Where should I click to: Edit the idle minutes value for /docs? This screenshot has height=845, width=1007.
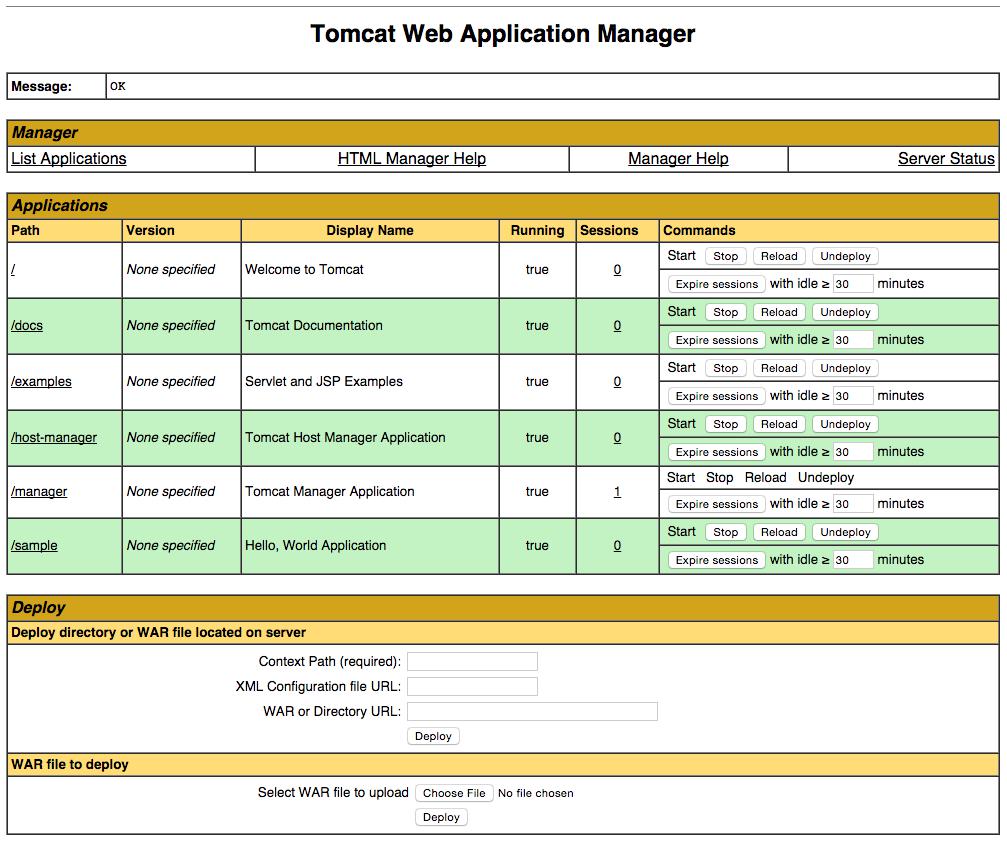(x=853, y=339)
